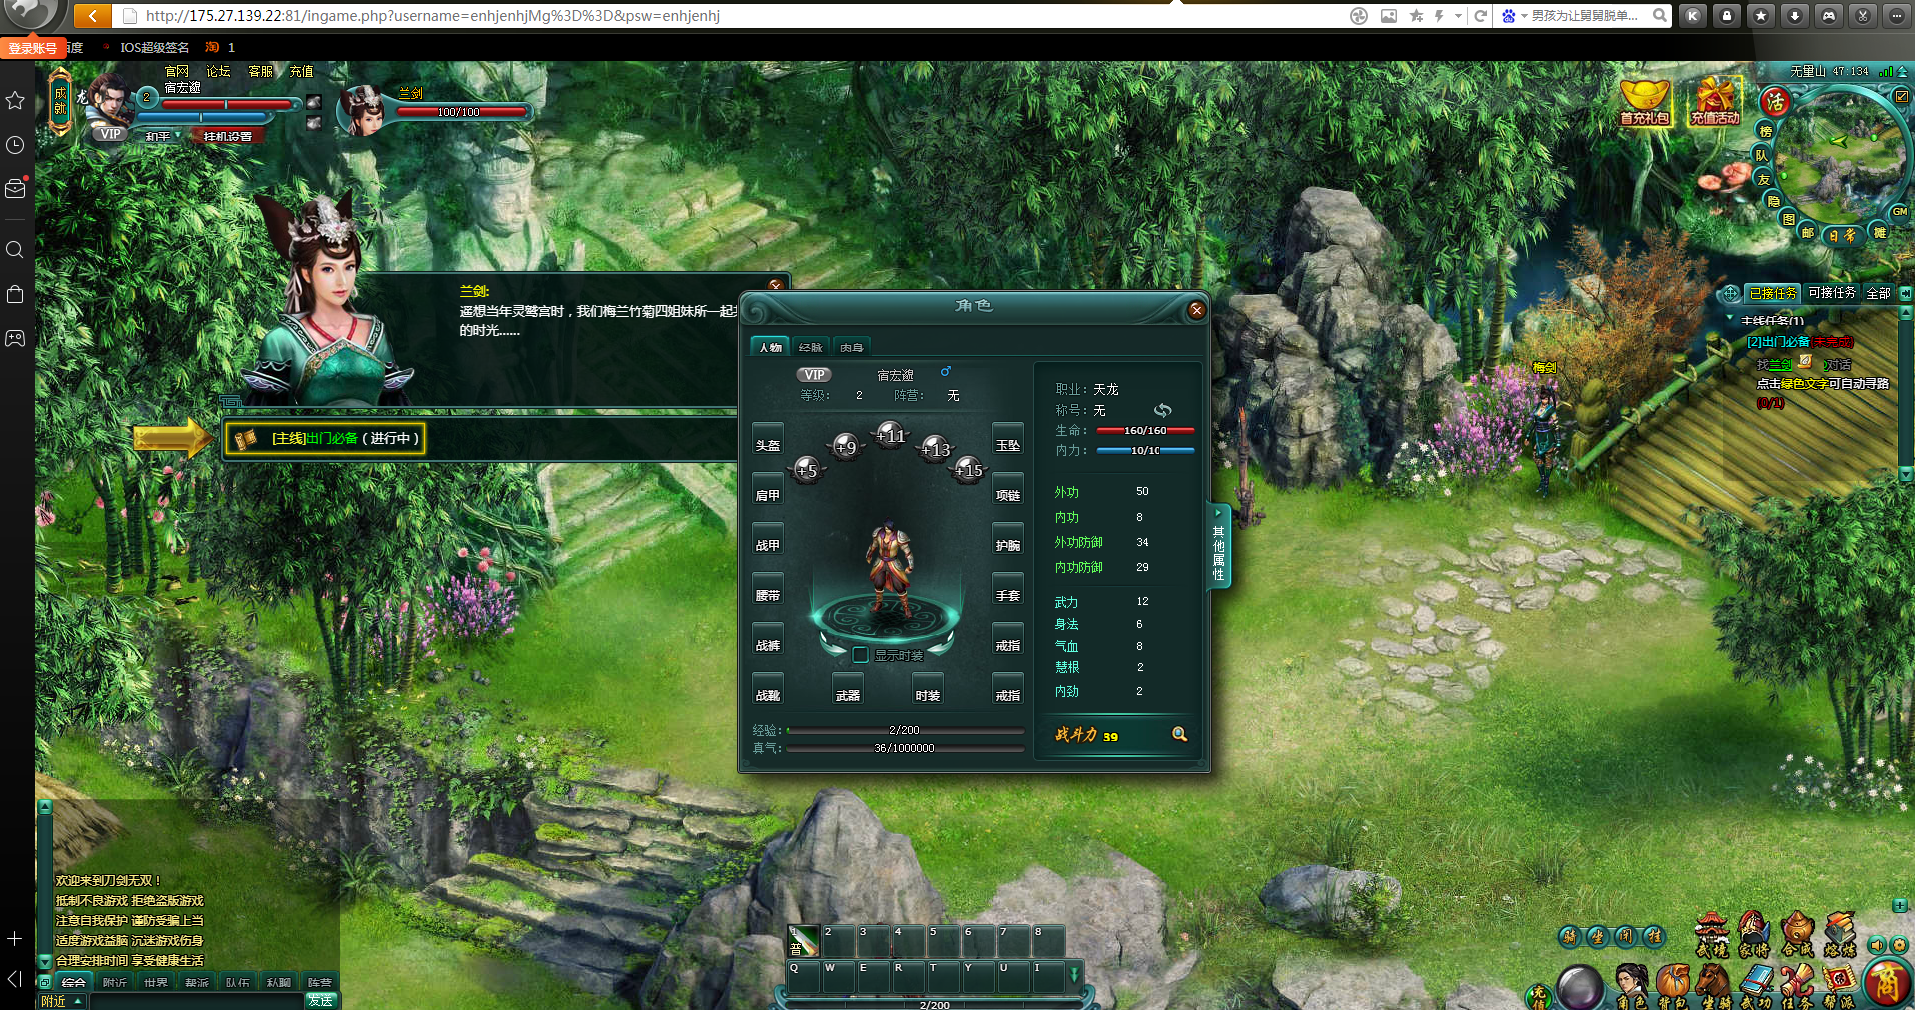Open the 合成 cauldron icon

click(1797, 934)
